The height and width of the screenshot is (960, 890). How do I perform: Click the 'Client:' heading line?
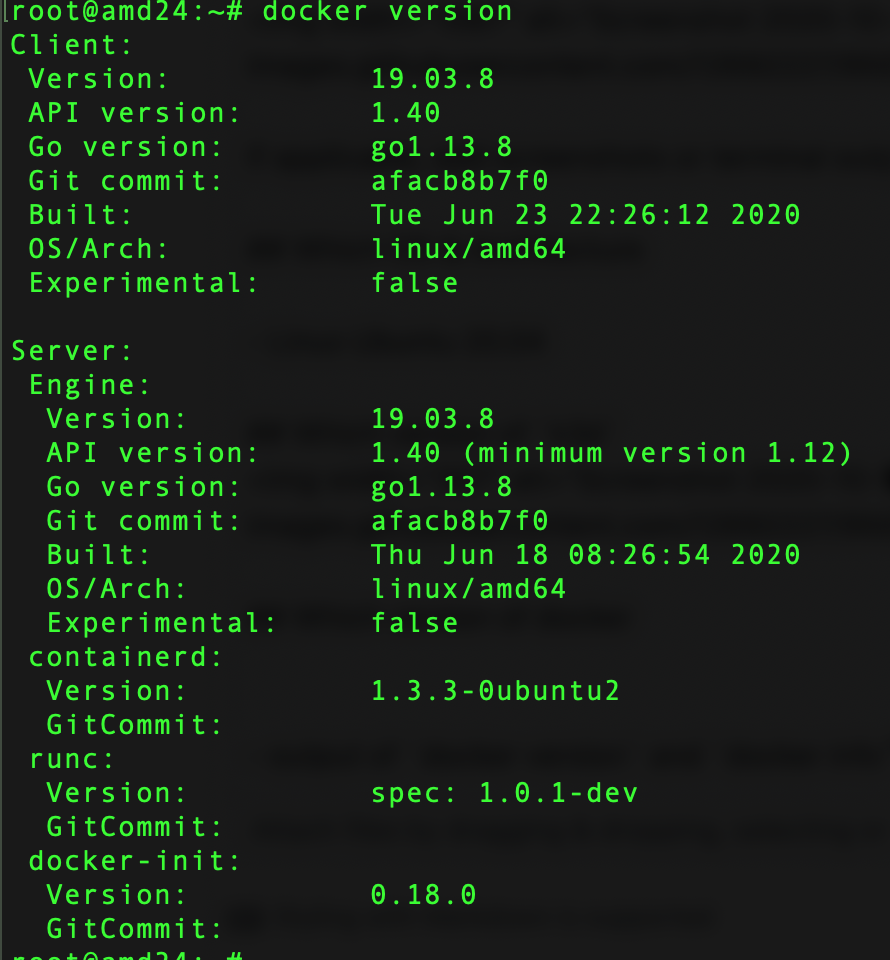click(x=71, y=45)
